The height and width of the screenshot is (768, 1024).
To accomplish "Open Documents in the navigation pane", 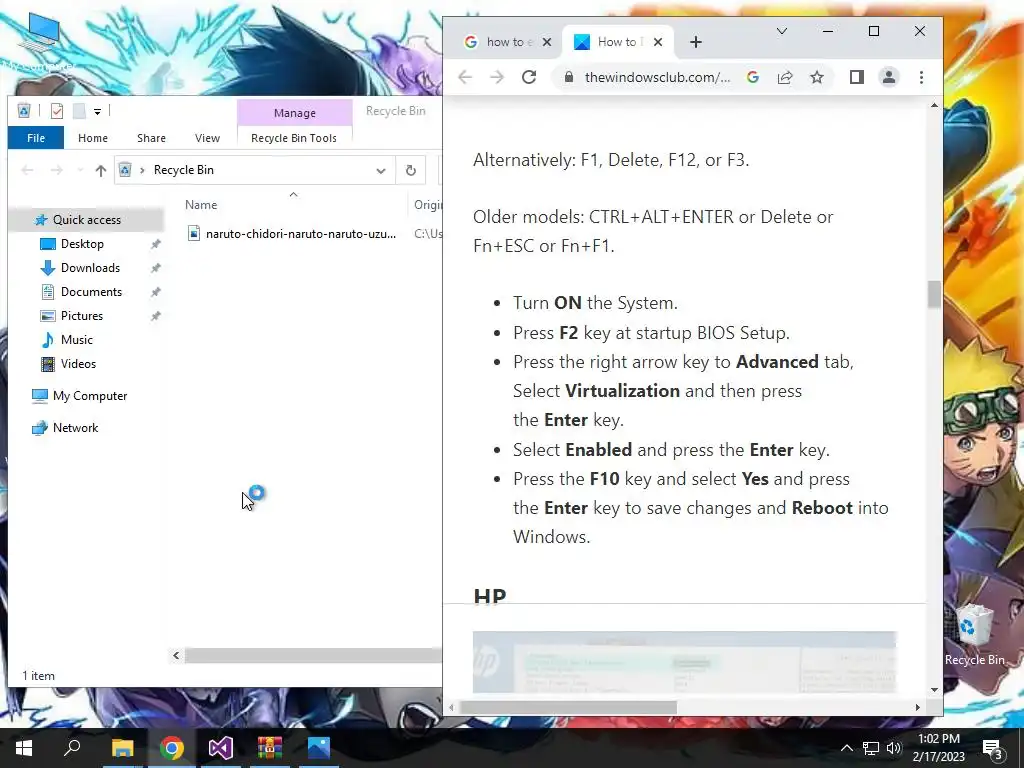I will (91, 292).
